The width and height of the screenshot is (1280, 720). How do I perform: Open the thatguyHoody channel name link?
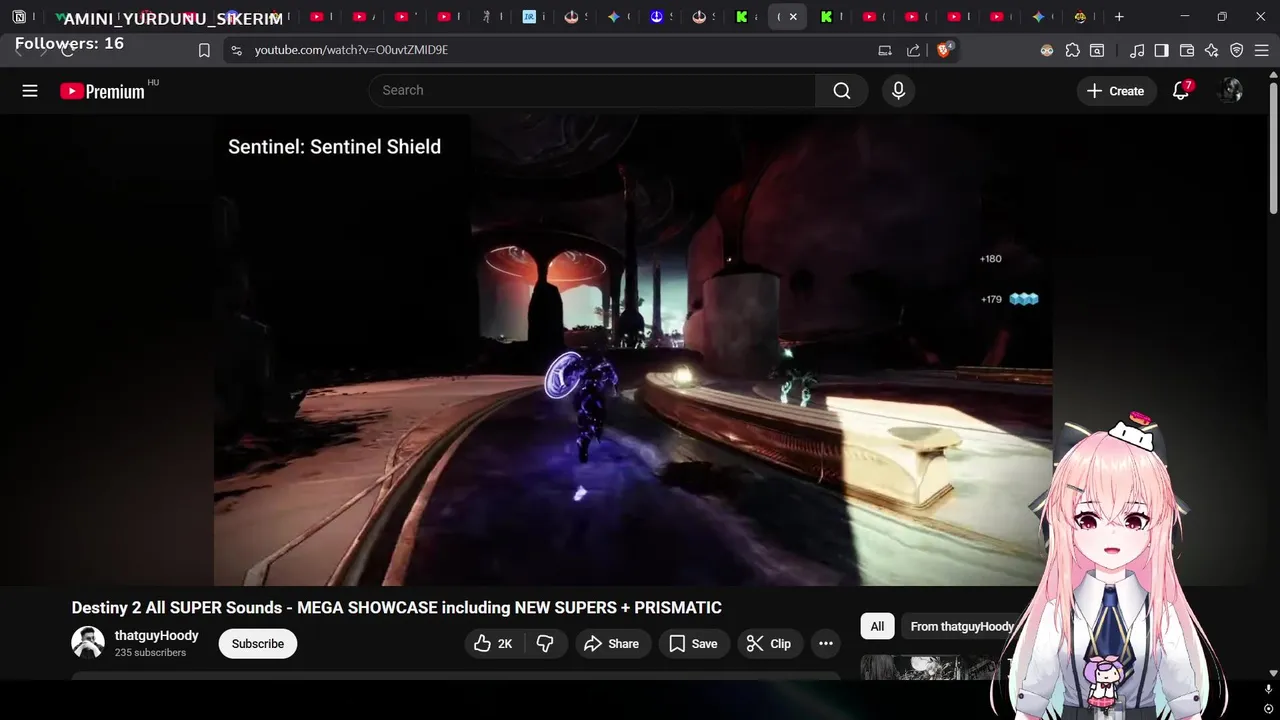156,636
